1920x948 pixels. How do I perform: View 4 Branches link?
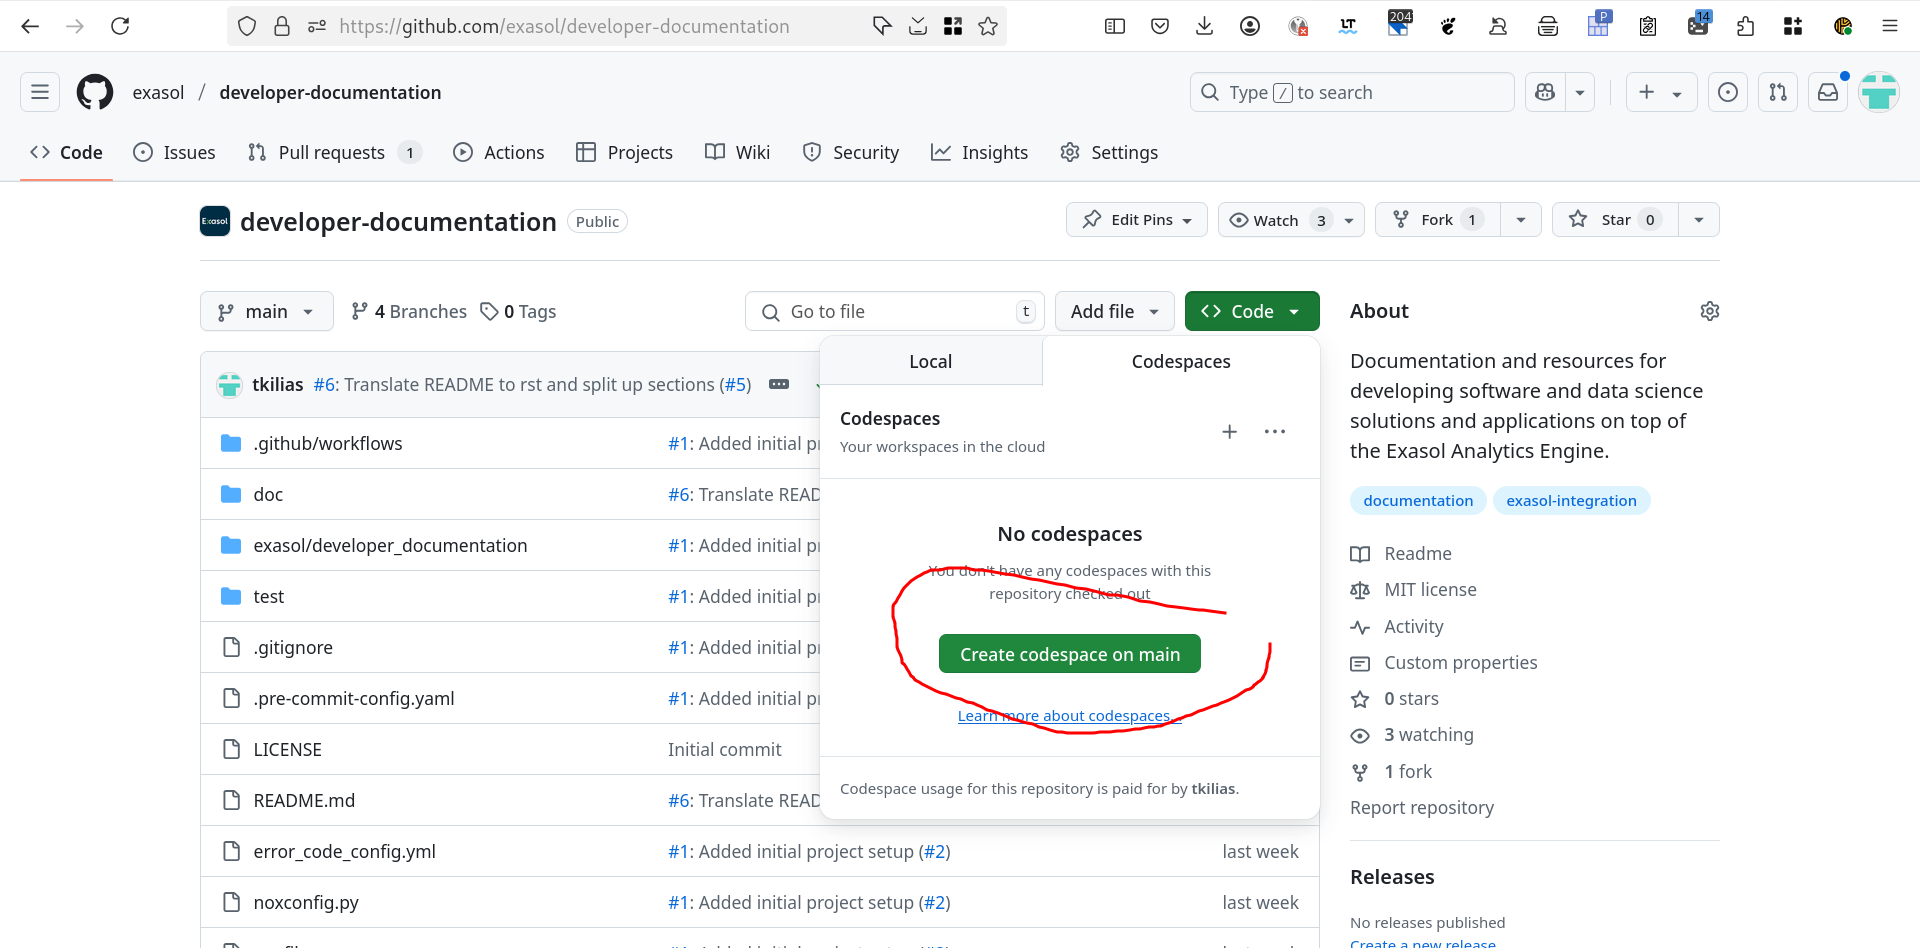(409, 311)
